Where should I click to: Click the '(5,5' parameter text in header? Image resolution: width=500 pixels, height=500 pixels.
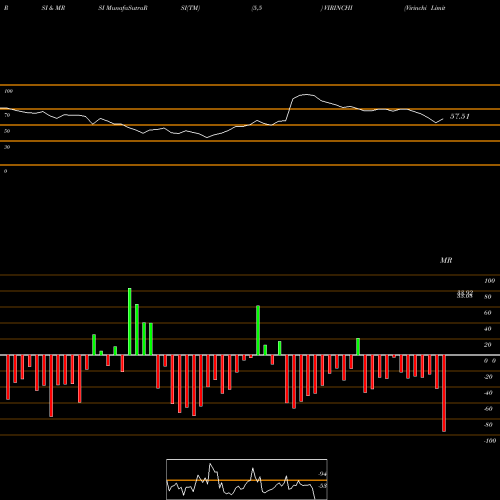[x=257, y=8]
